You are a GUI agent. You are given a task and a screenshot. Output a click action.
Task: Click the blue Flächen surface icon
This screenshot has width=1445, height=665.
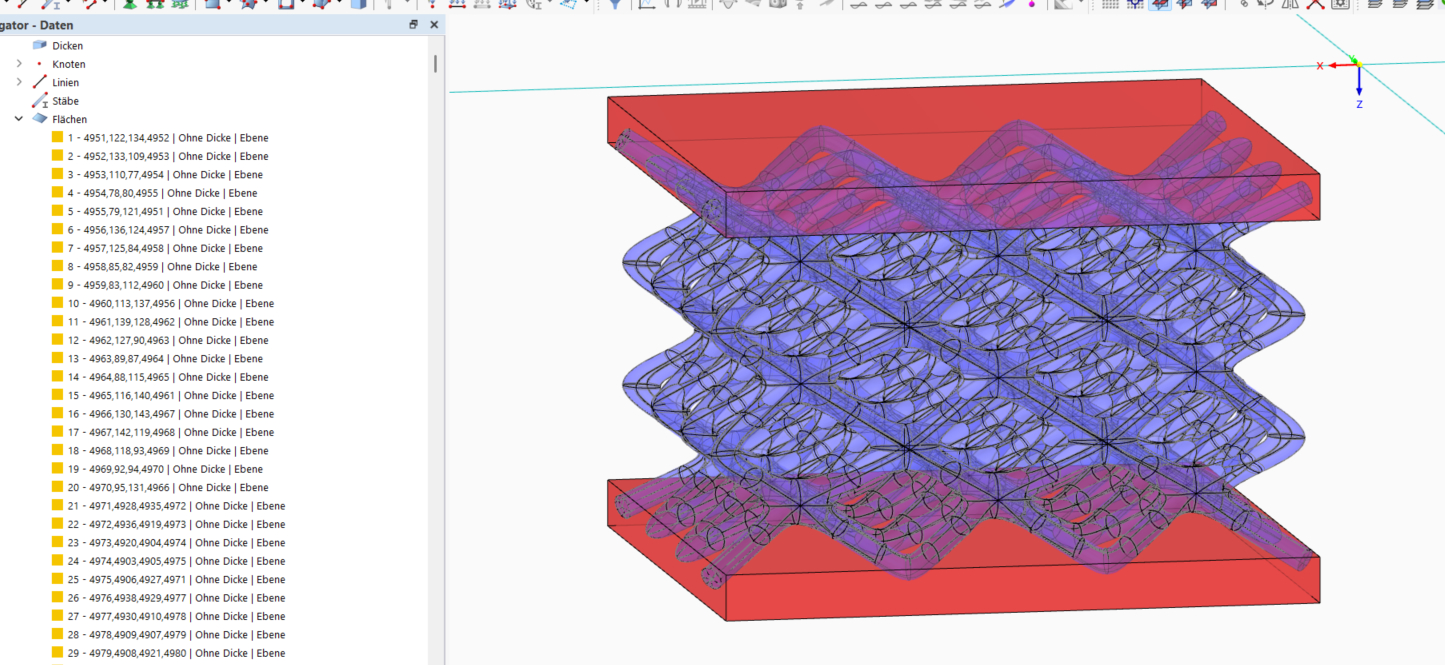pos(40,119)
